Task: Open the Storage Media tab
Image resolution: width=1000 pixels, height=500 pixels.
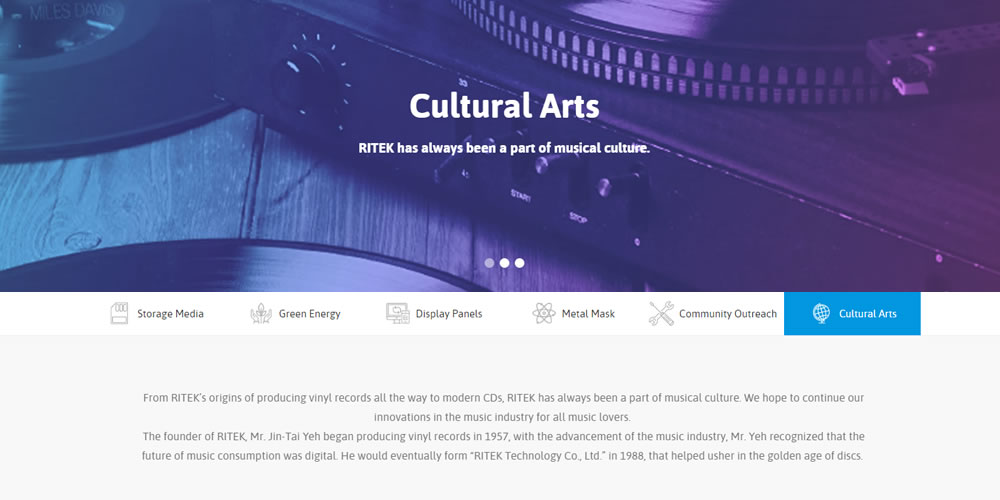Action: [170, 314]
